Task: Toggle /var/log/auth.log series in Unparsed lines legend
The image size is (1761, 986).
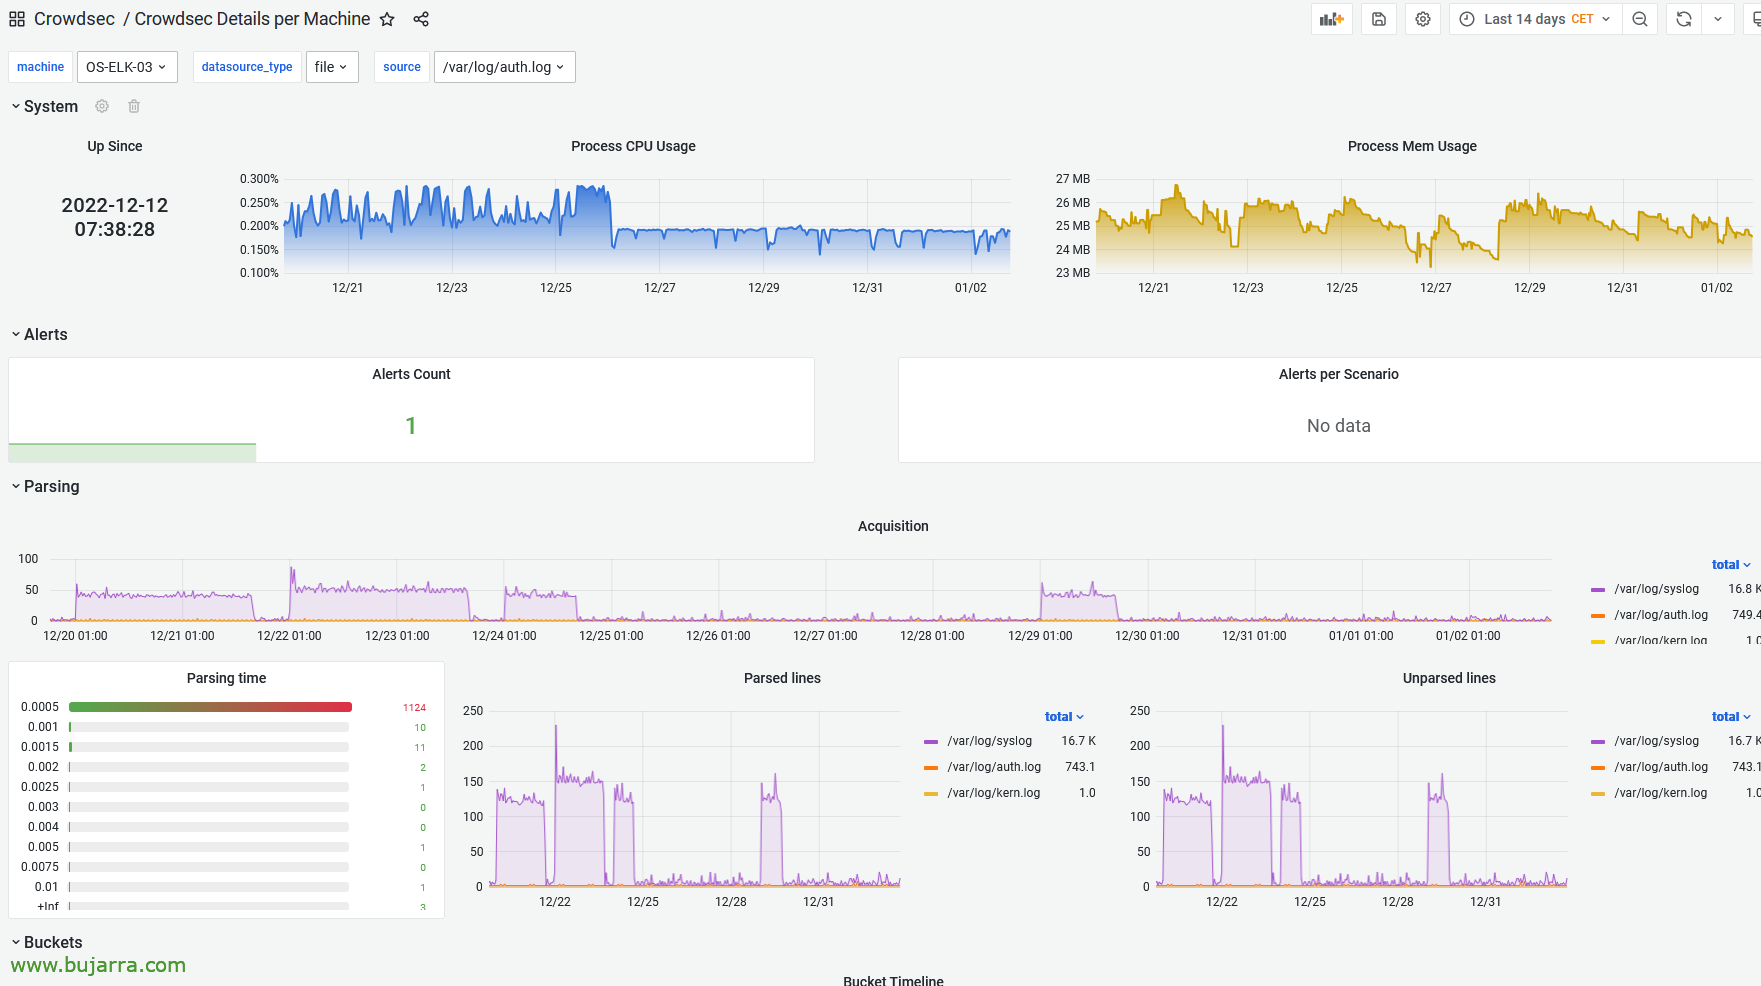Action: pos(1661,767)
